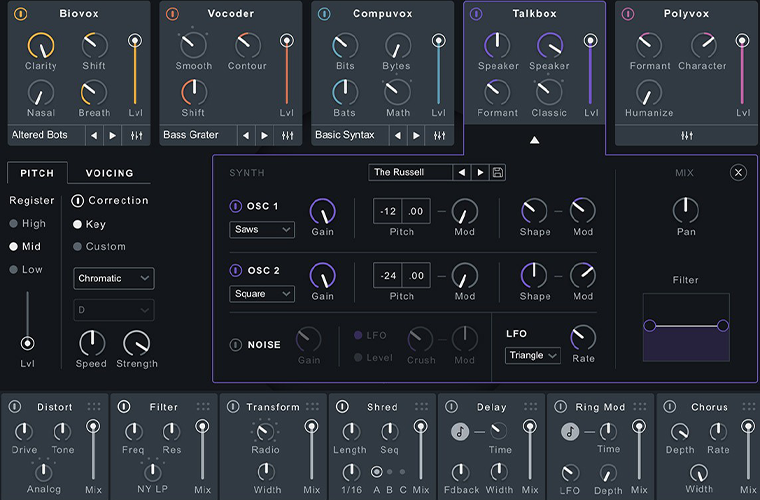Viewport: 760px width, 500px height.
Task: Click the OSC 2 pitch semitone field -24
Action: [388, 276]
